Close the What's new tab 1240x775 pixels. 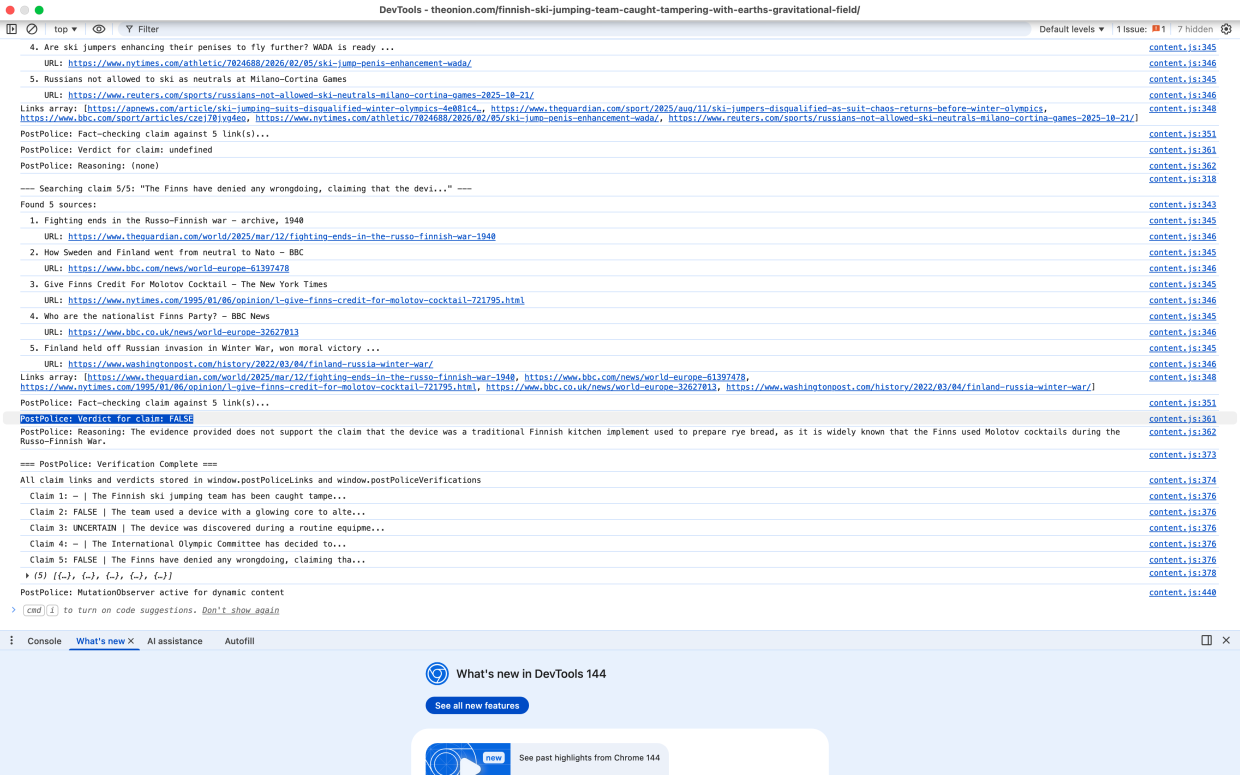point(131,641)
